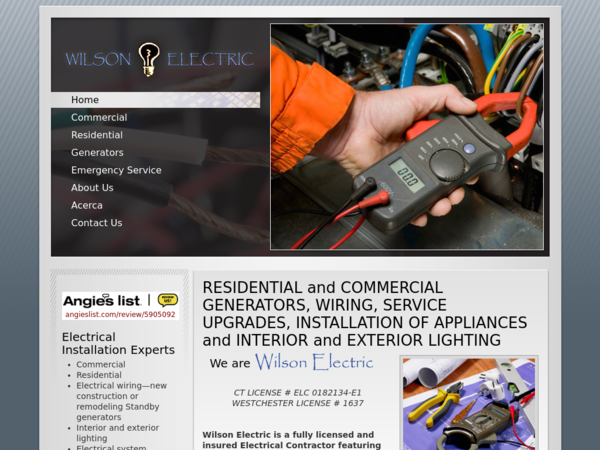Click the yellow Review Us speech-bubble icon

(x=168, y=300)
